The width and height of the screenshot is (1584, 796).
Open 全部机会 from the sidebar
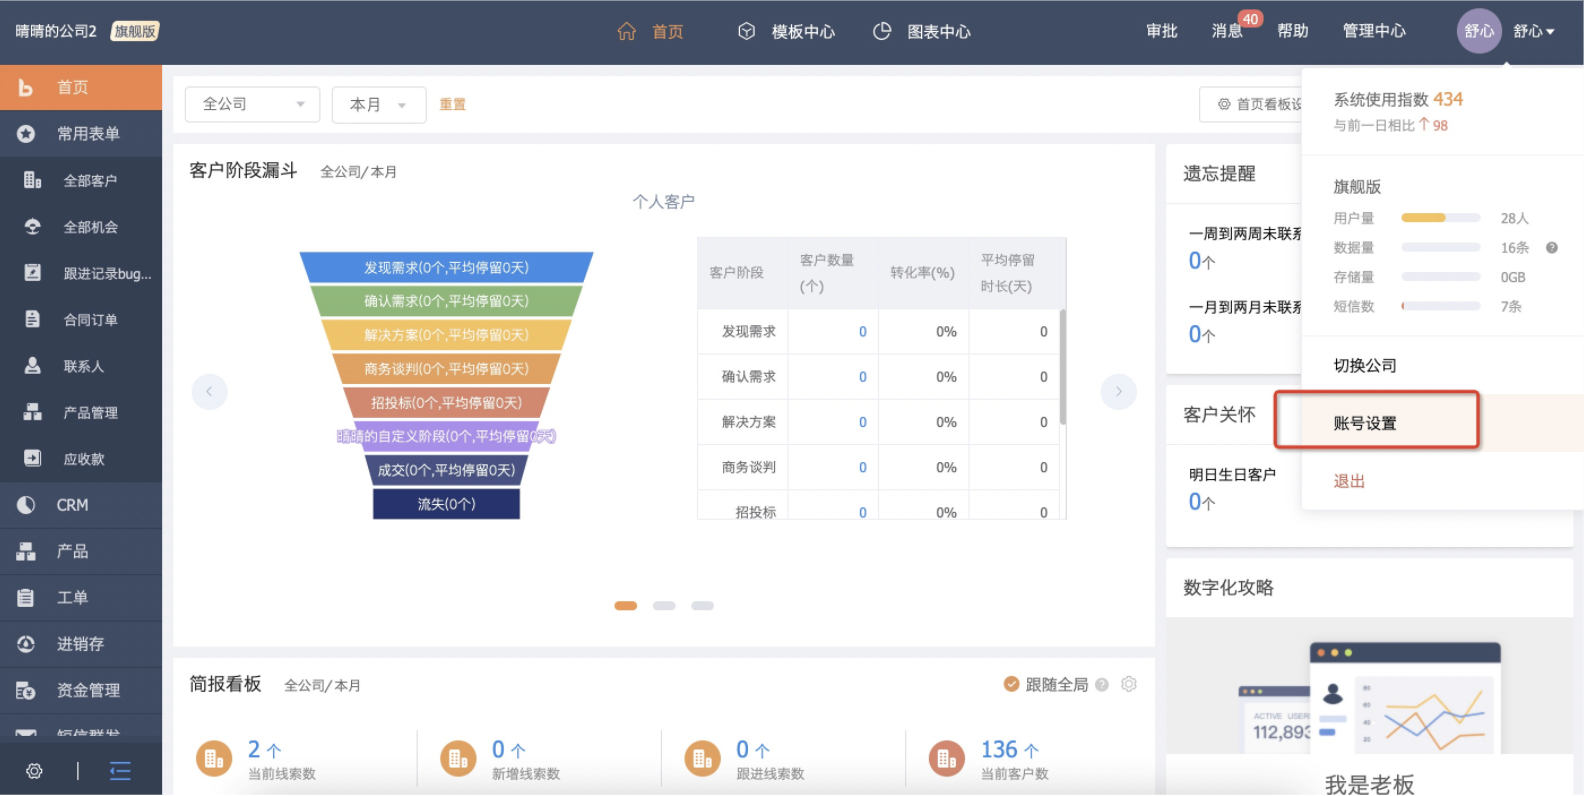pos(90,227)
